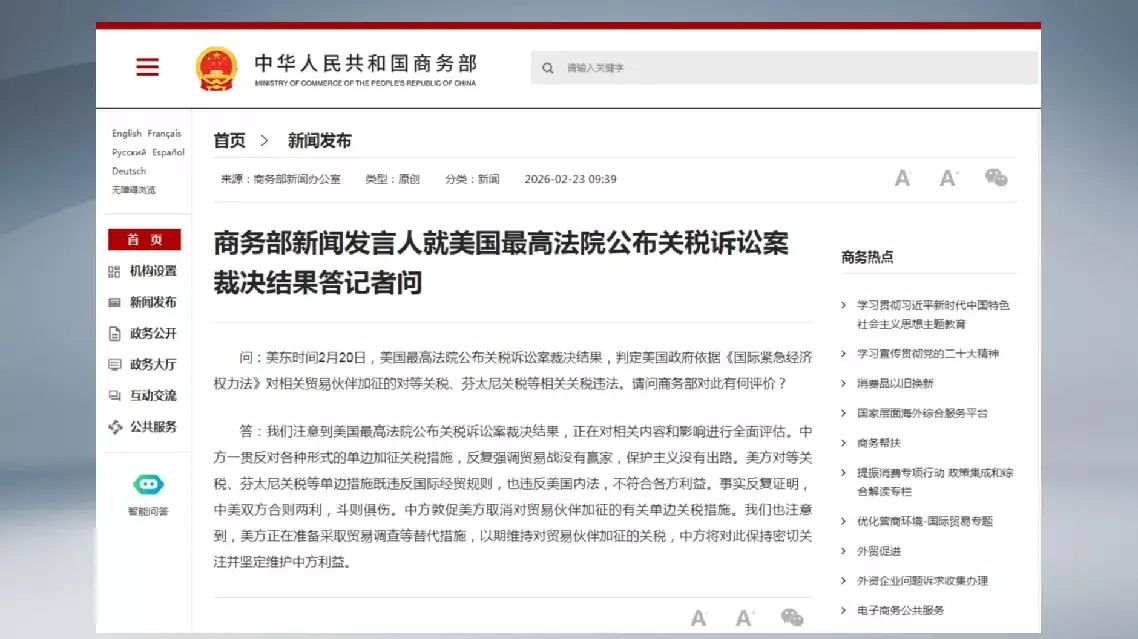The height and width of the screenshot is (639, 1138).
Task: Switch language to Deutsch
Action: point(128,171)
